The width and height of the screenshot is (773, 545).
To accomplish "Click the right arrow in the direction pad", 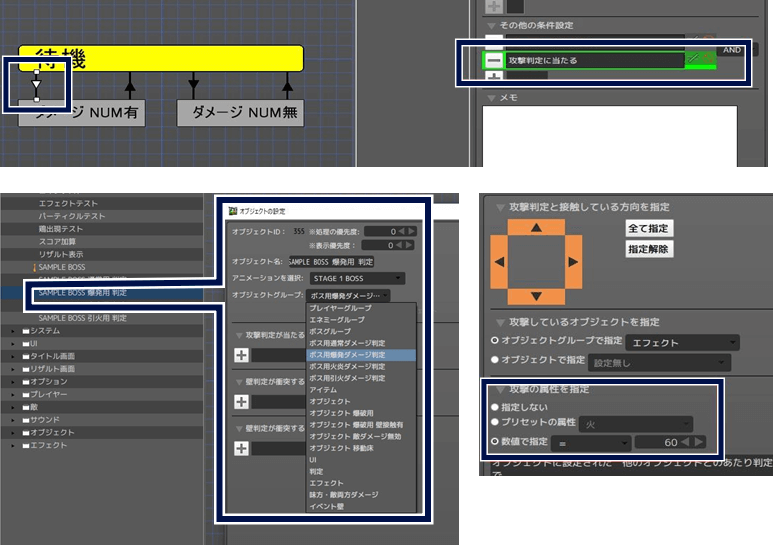I will (574, 263).
